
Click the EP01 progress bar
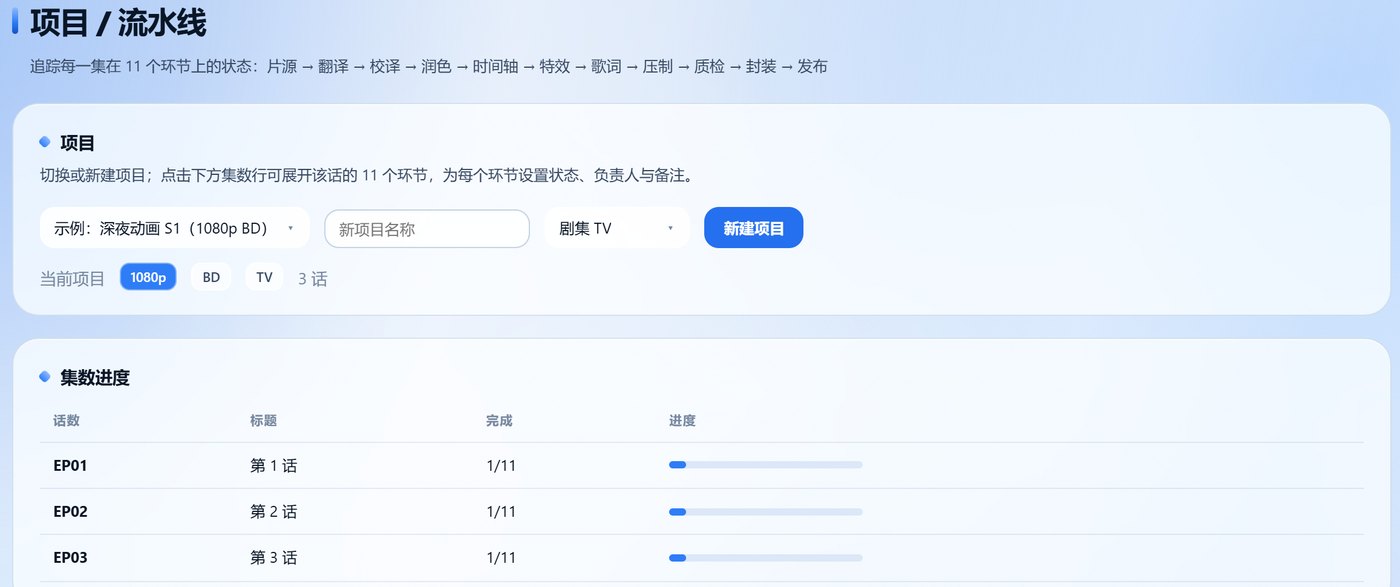tap(765, 465)
